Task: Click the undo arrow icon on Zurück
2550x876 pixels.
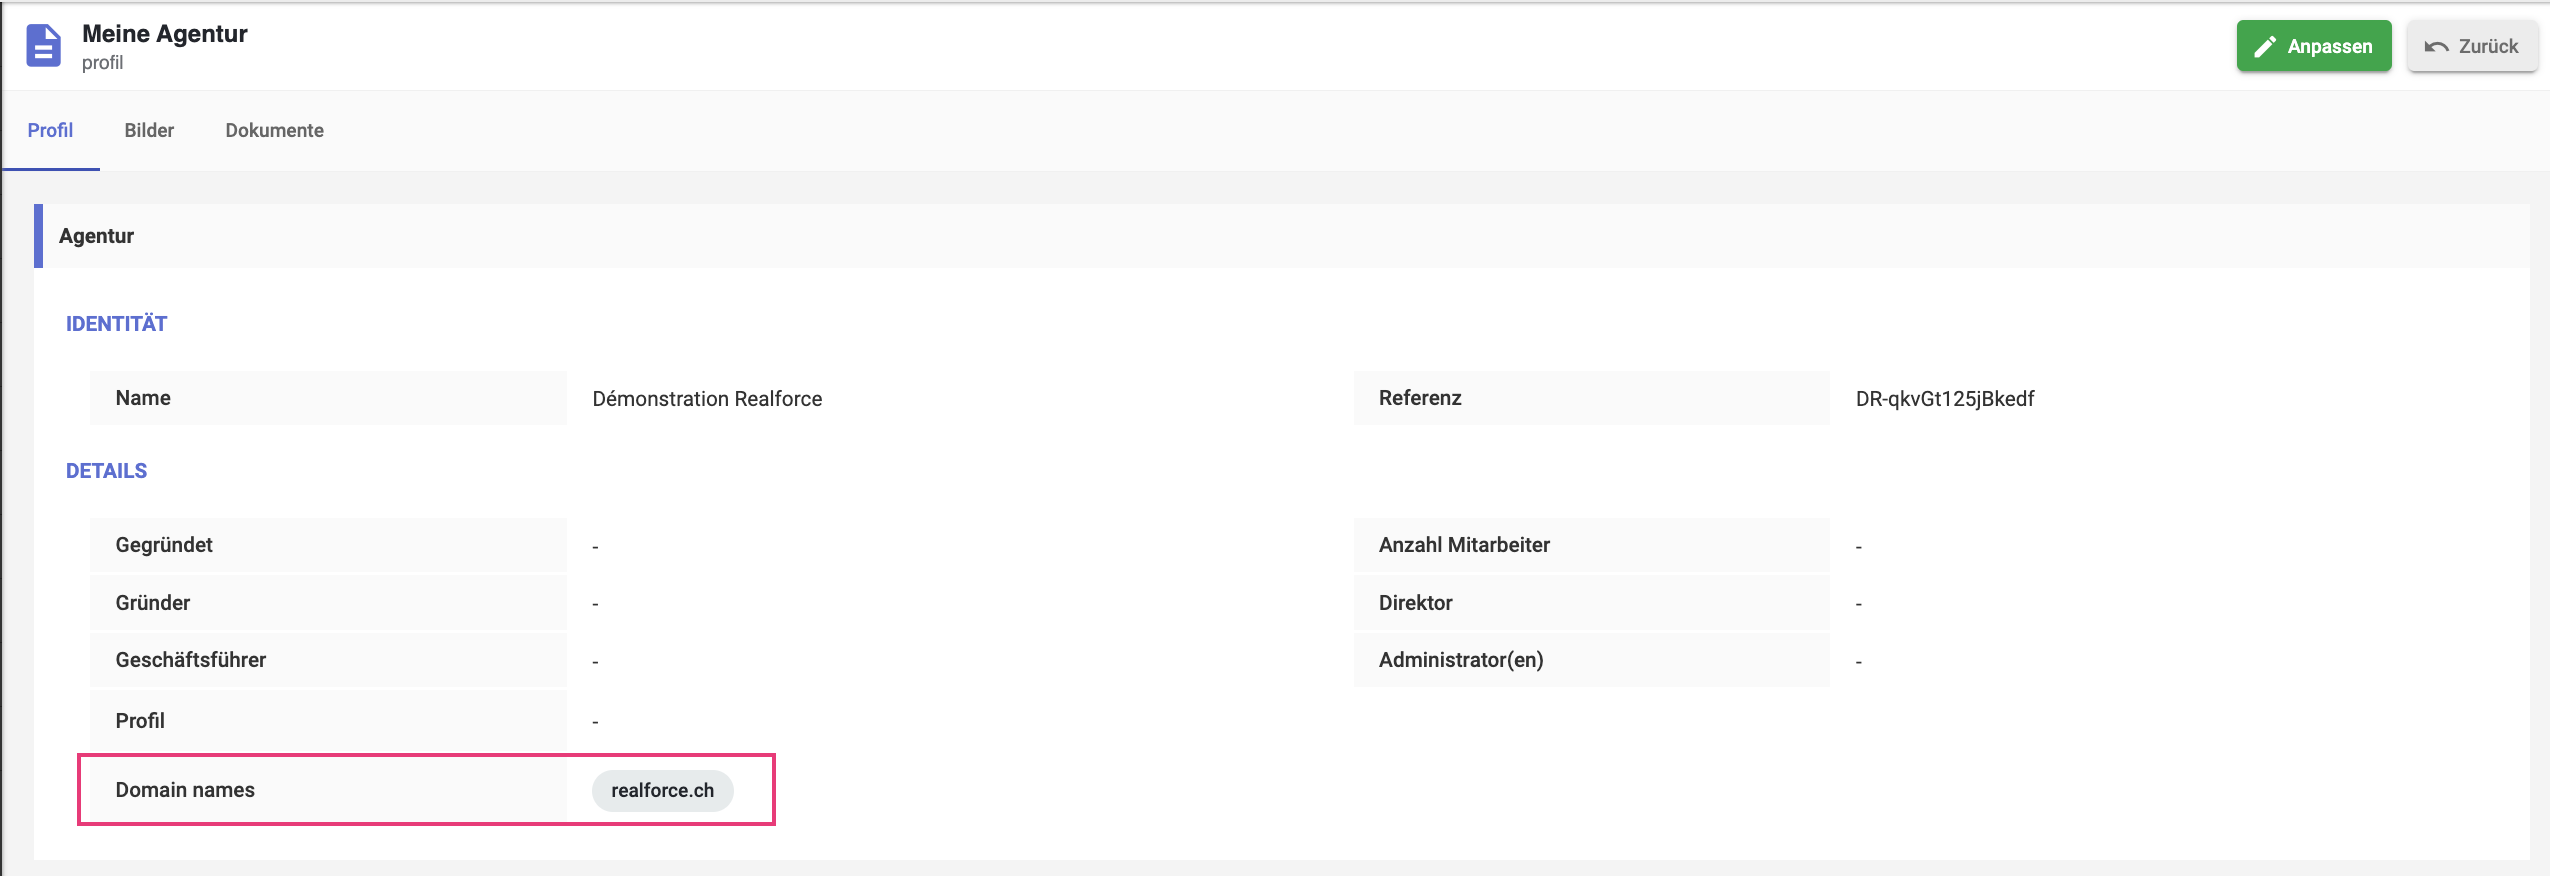Action: (2436, 47)
